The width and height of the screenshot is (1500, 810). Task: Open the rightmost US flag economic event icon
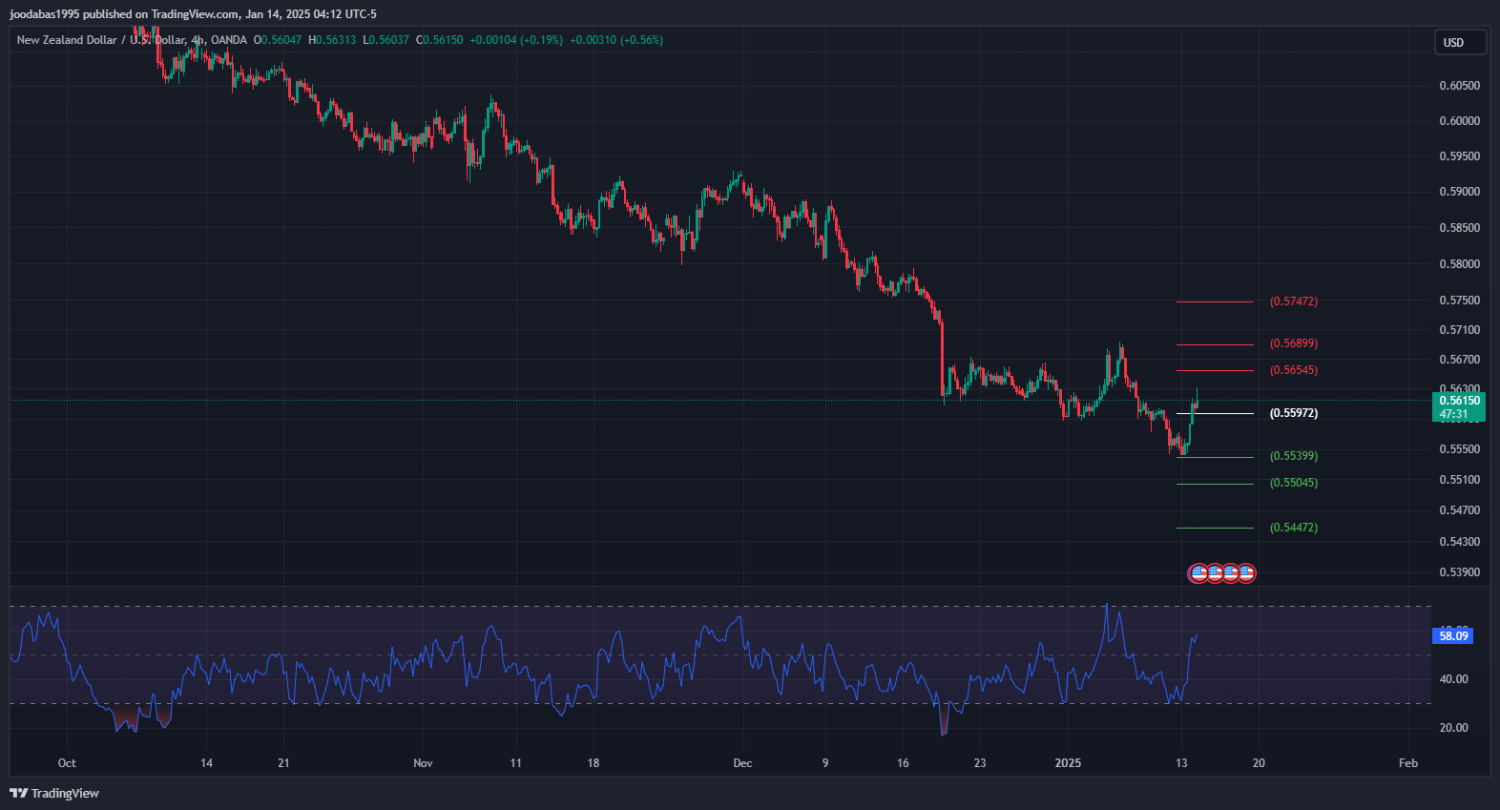pyautogui.click(x=1246, y=573)
